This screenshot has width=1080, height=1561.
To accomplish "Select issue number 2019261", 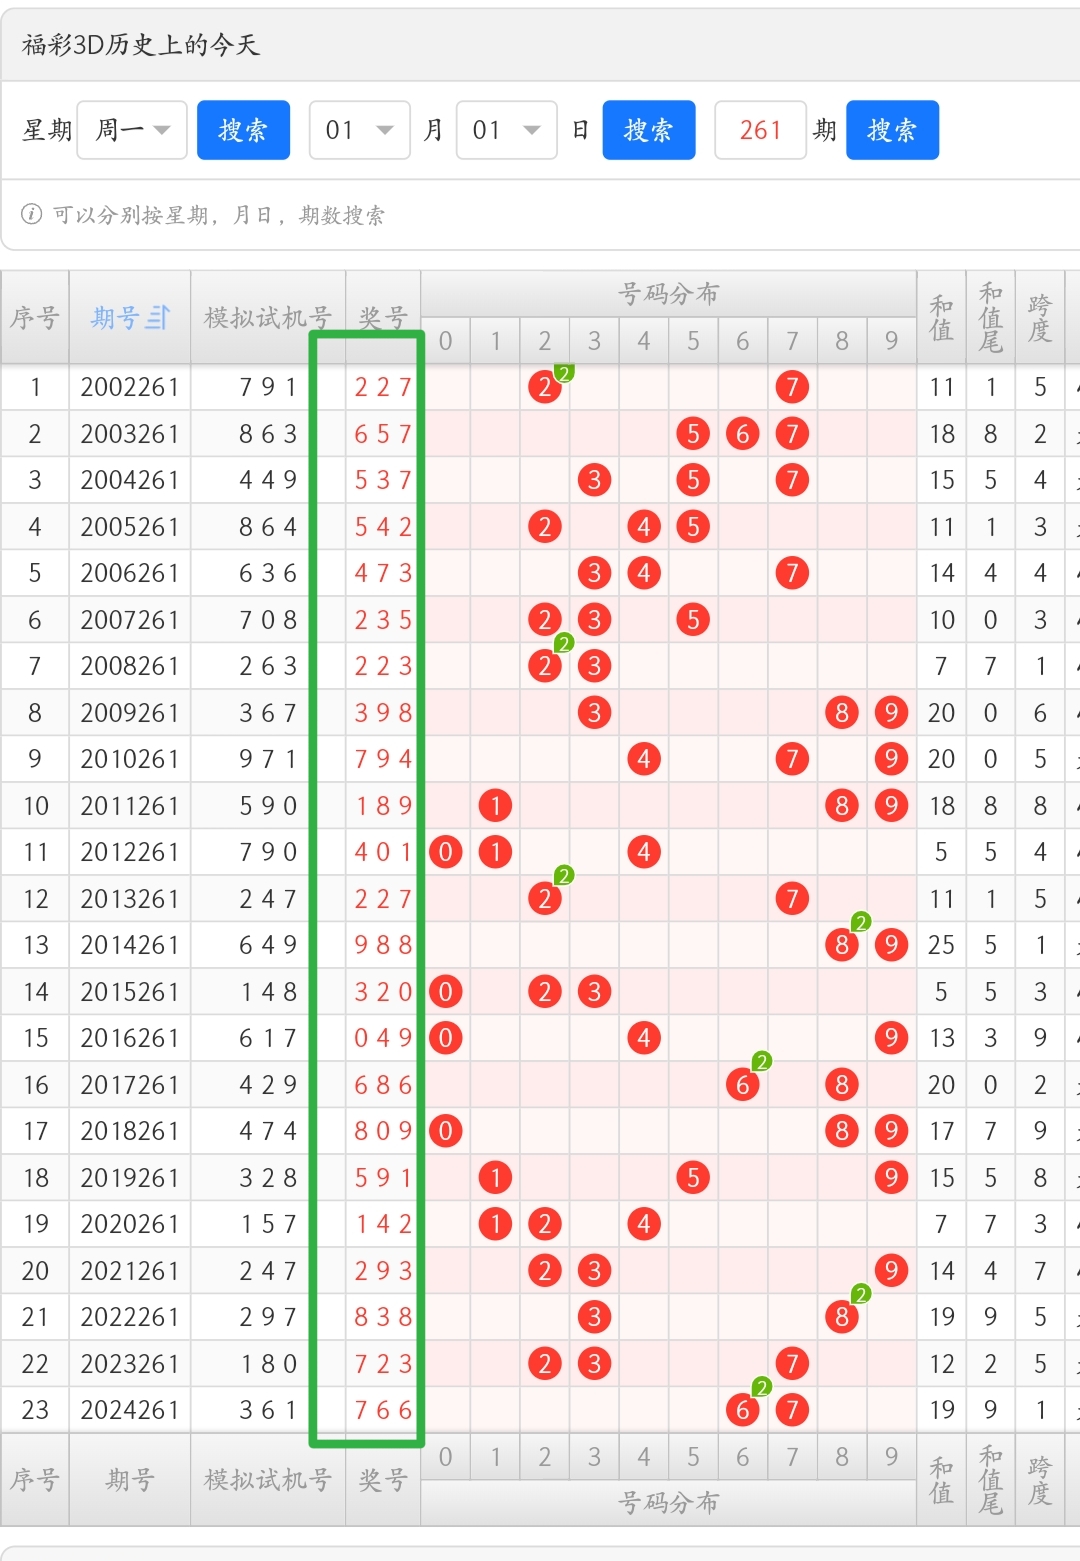I will (x=130, y=1178).
